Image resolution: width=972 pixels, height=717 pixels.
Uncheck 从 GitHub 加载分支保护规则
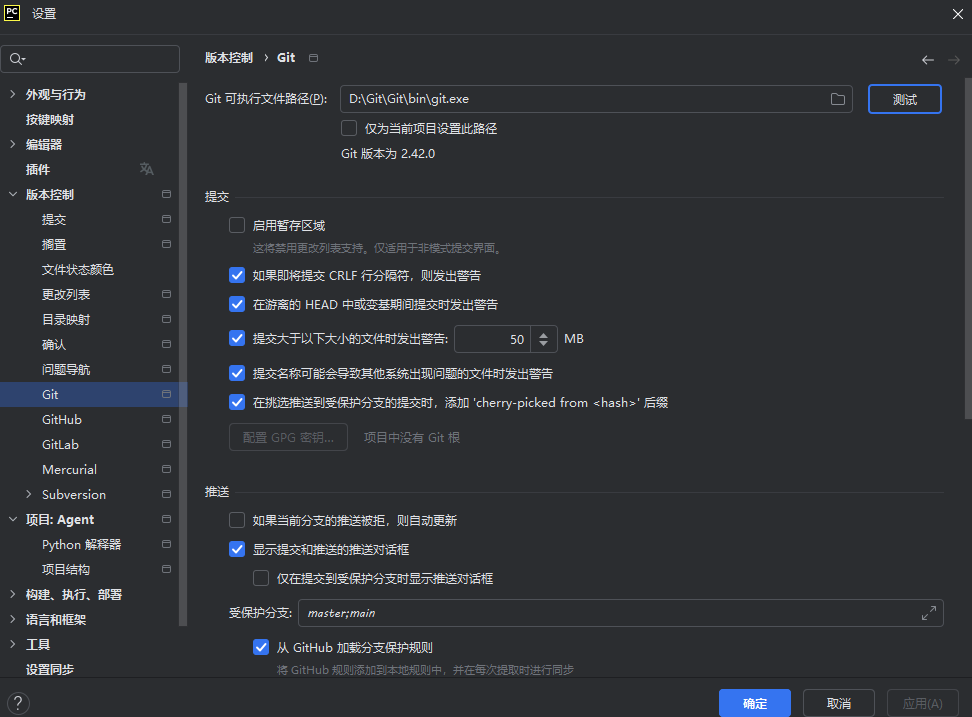[x=261, y=647]
